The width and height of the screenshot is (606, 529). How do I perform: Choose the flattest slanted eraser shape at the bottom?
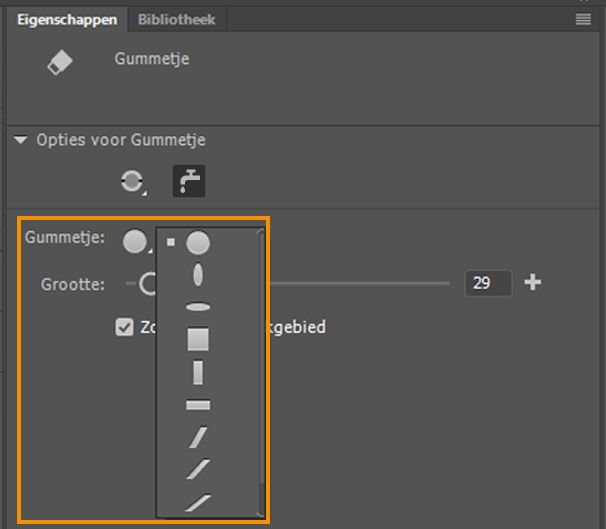[198, 502]
